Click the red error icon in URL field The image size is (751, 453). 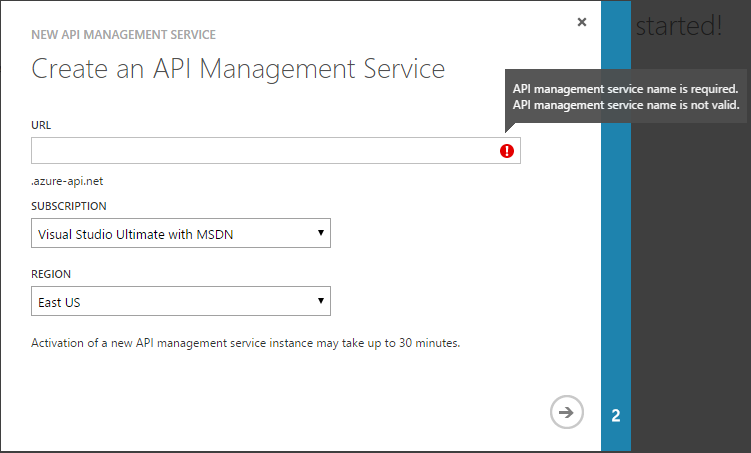pyautogui.click(x=507, y=151)
